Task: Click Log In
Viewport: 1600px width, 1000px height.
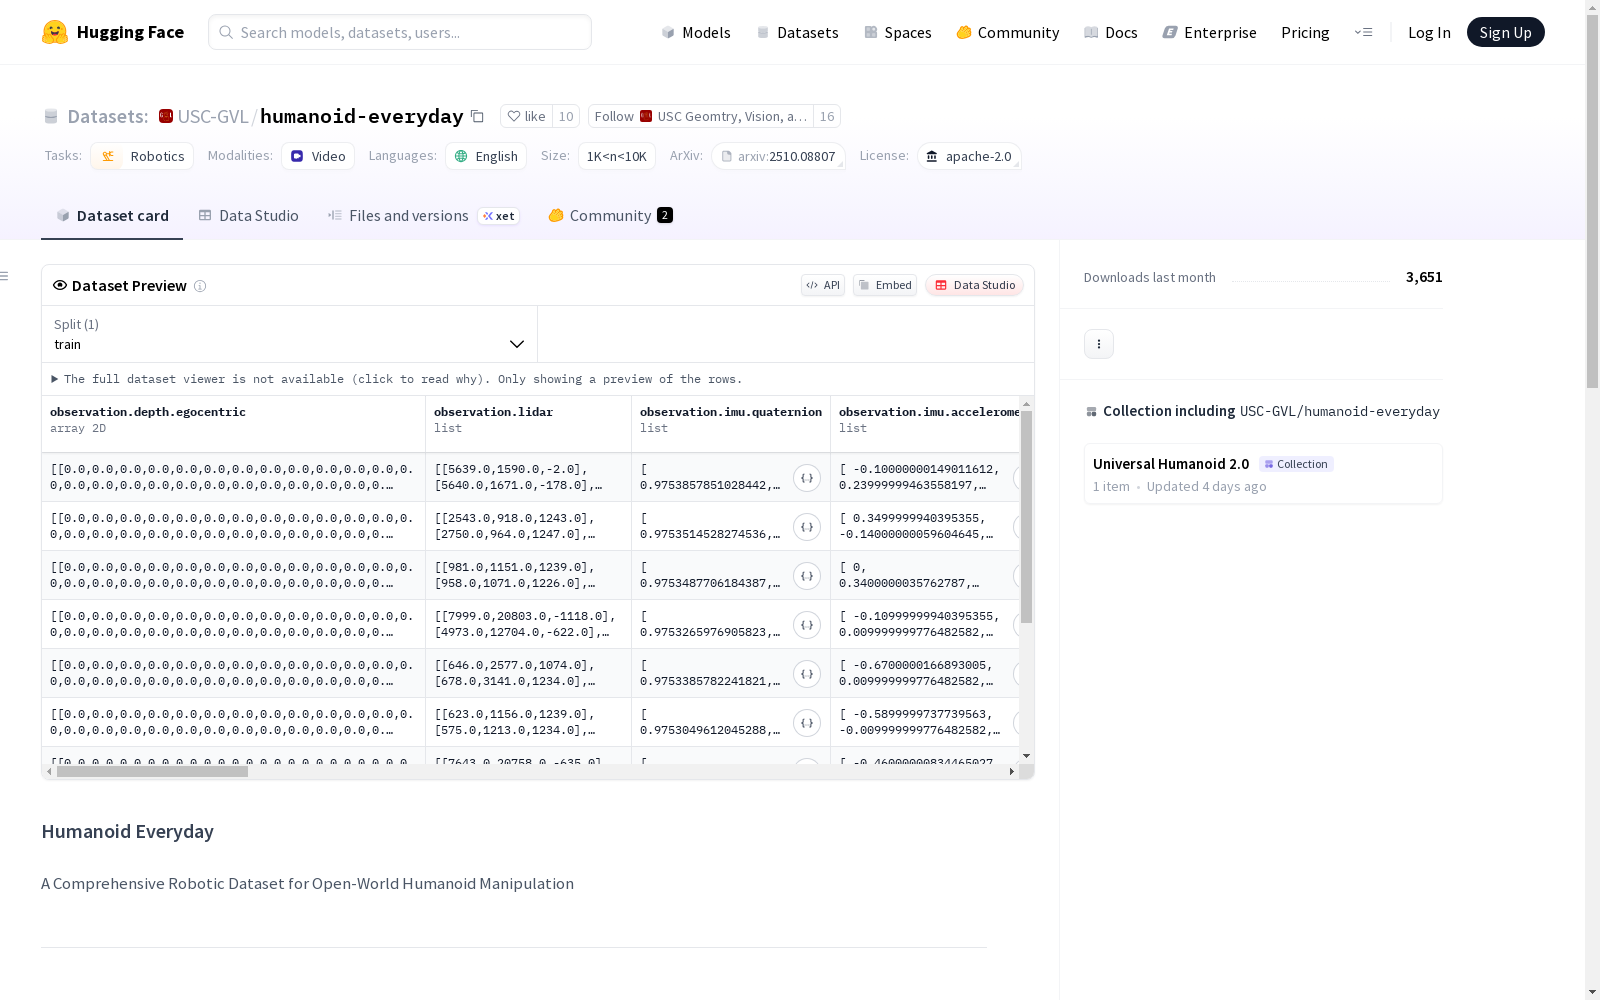Action: (1429, 32)
